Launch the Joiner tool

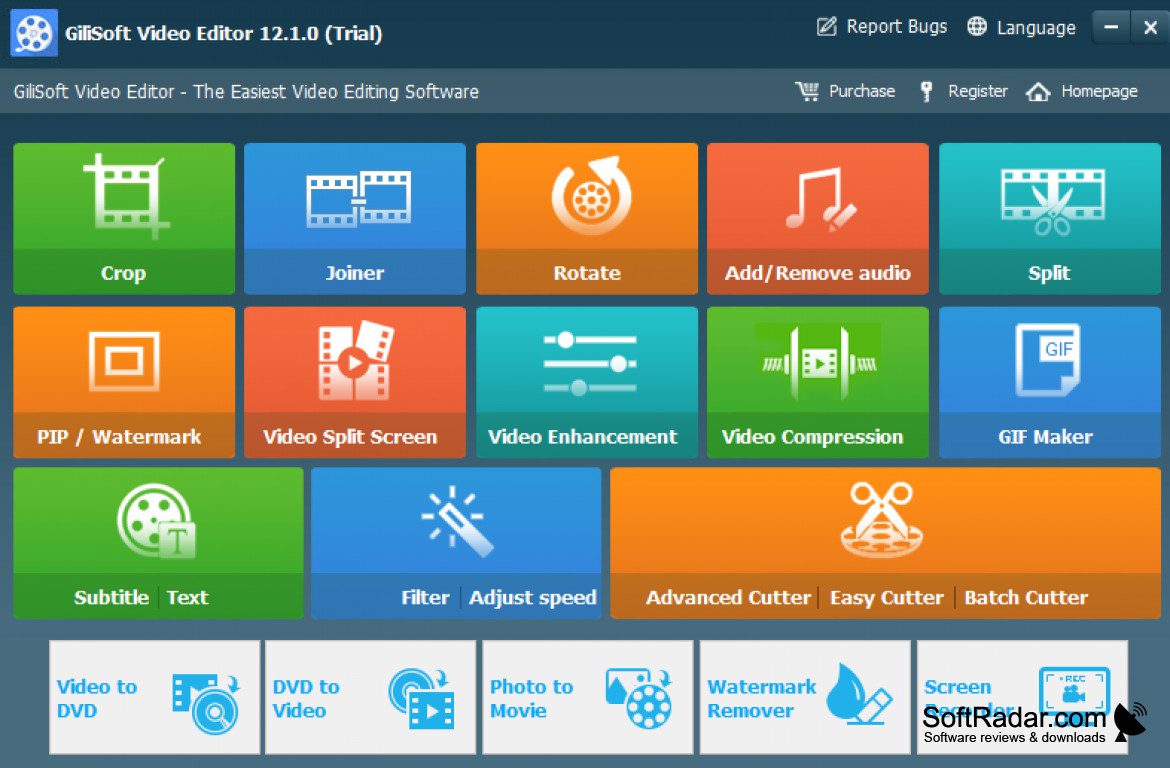point(355,219)
